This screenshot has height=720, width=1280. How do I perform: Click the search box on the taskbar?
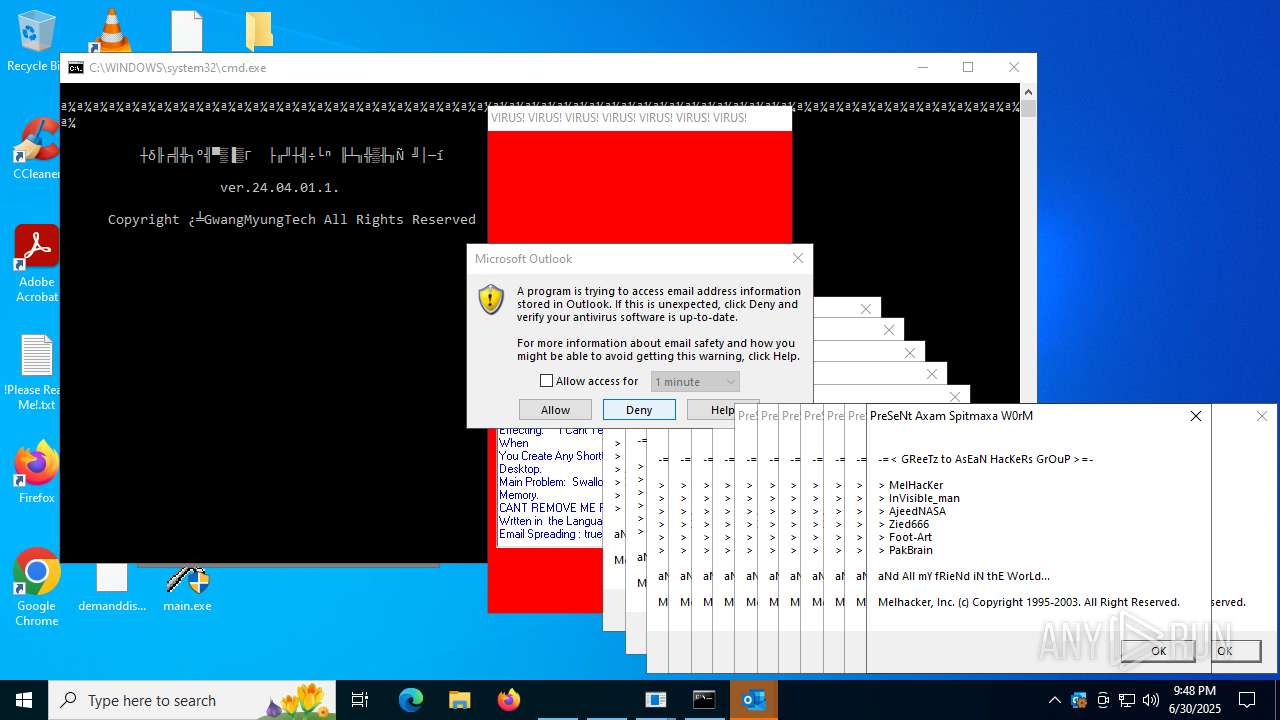[192, 700]
